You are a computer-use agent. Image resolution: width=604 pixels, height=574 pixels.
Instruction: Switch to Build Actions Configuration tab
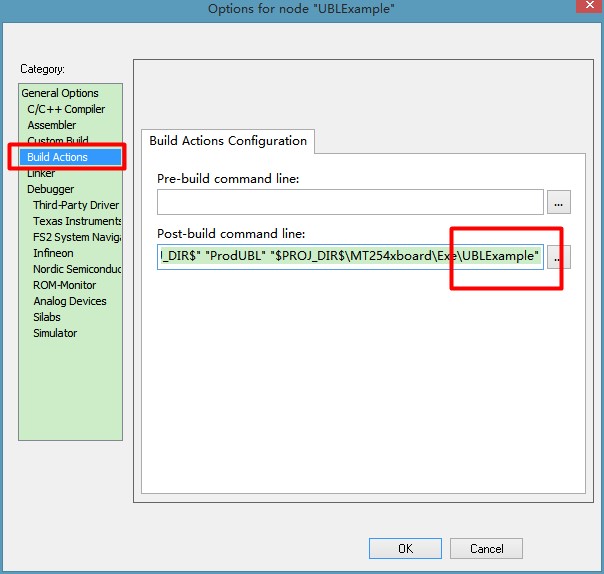[x=228, y=141]
